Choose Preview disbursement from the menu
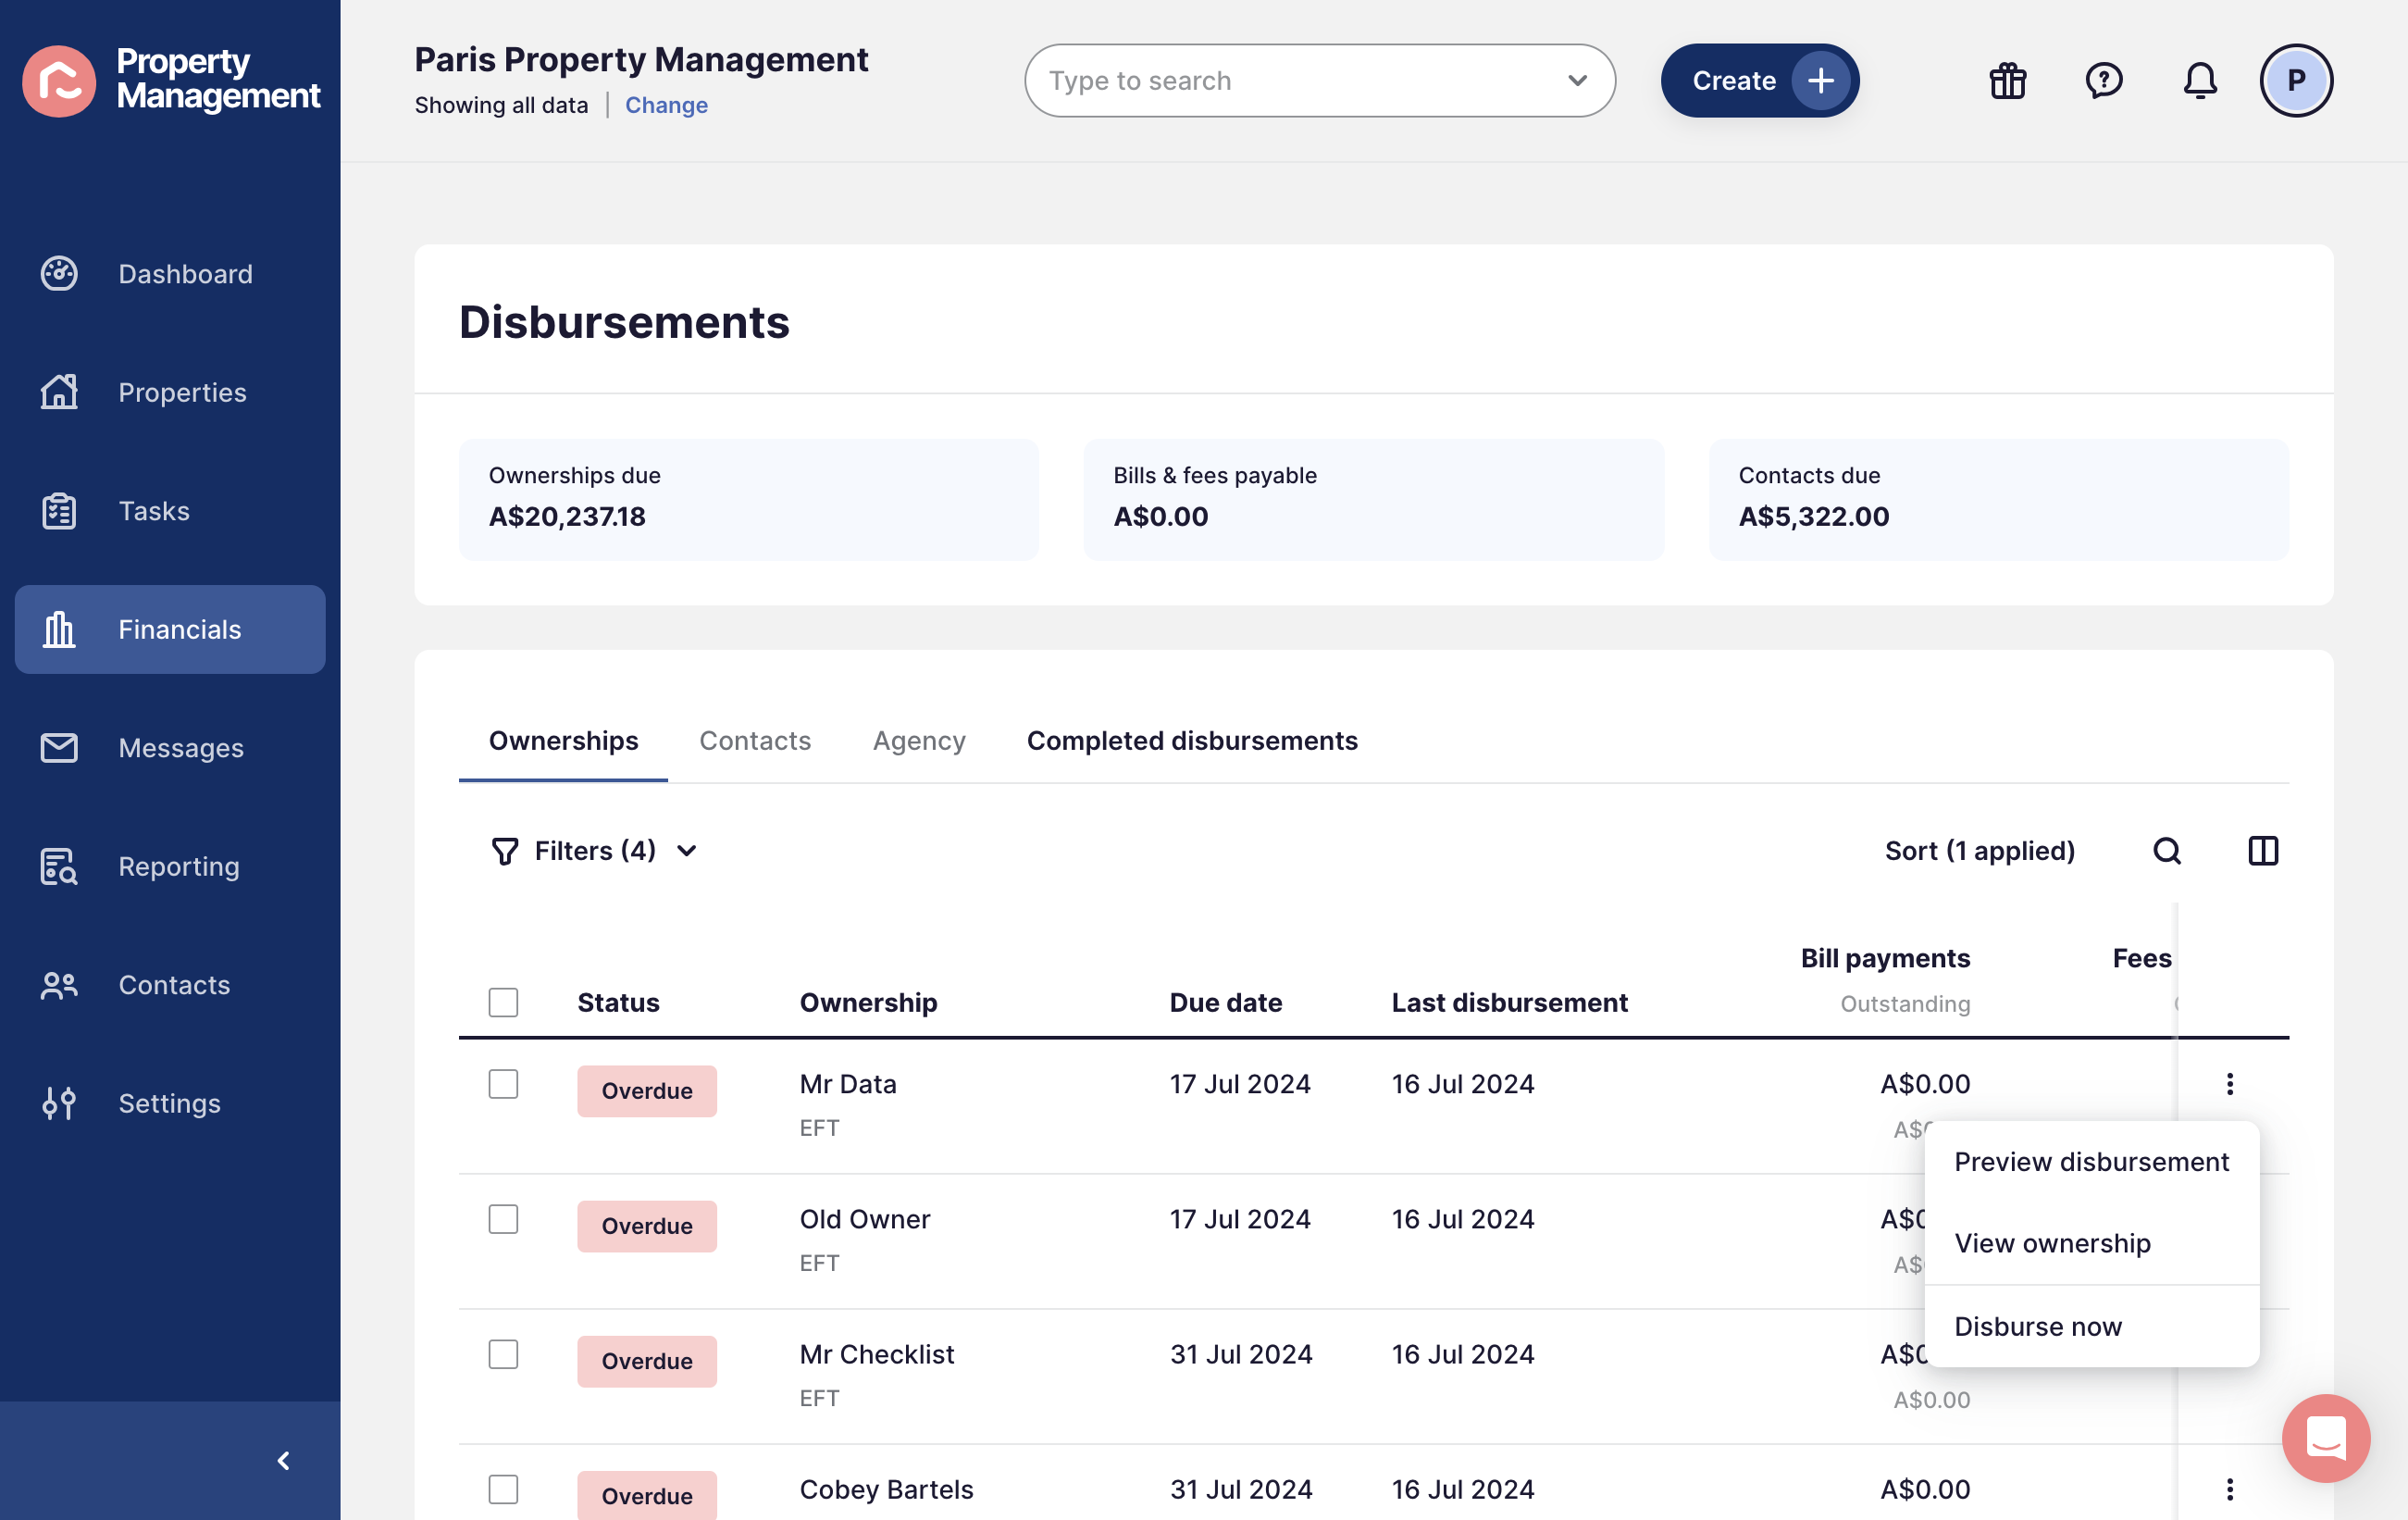This screenshot has width=2408, height=1520. tap(2091, 1162)
